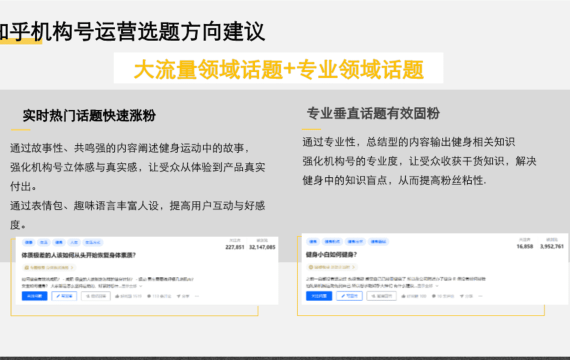This screenshot has width=570, height=360.
Task: Expand full description chevron in 体质极差的人 card
Action: click(140, 286)
